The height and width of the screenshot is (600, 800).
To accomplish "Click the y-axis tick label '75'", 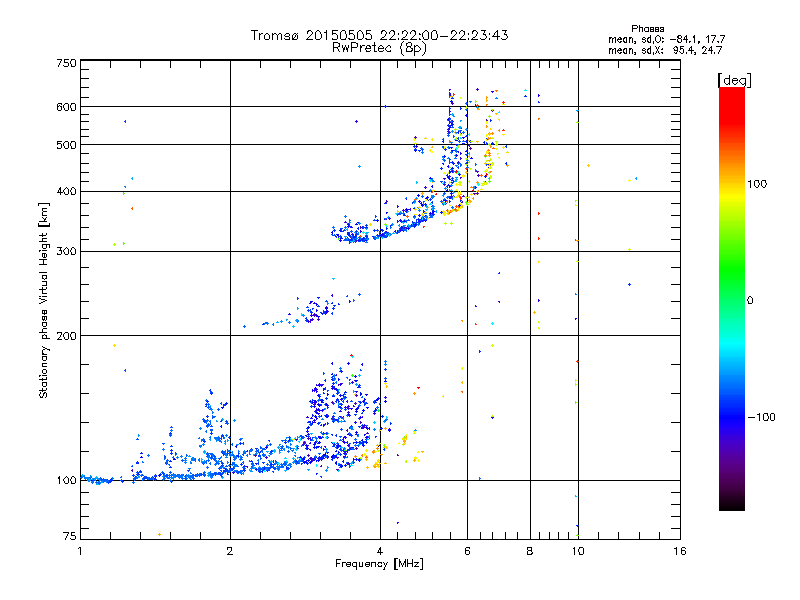I will tap(70, 536).
